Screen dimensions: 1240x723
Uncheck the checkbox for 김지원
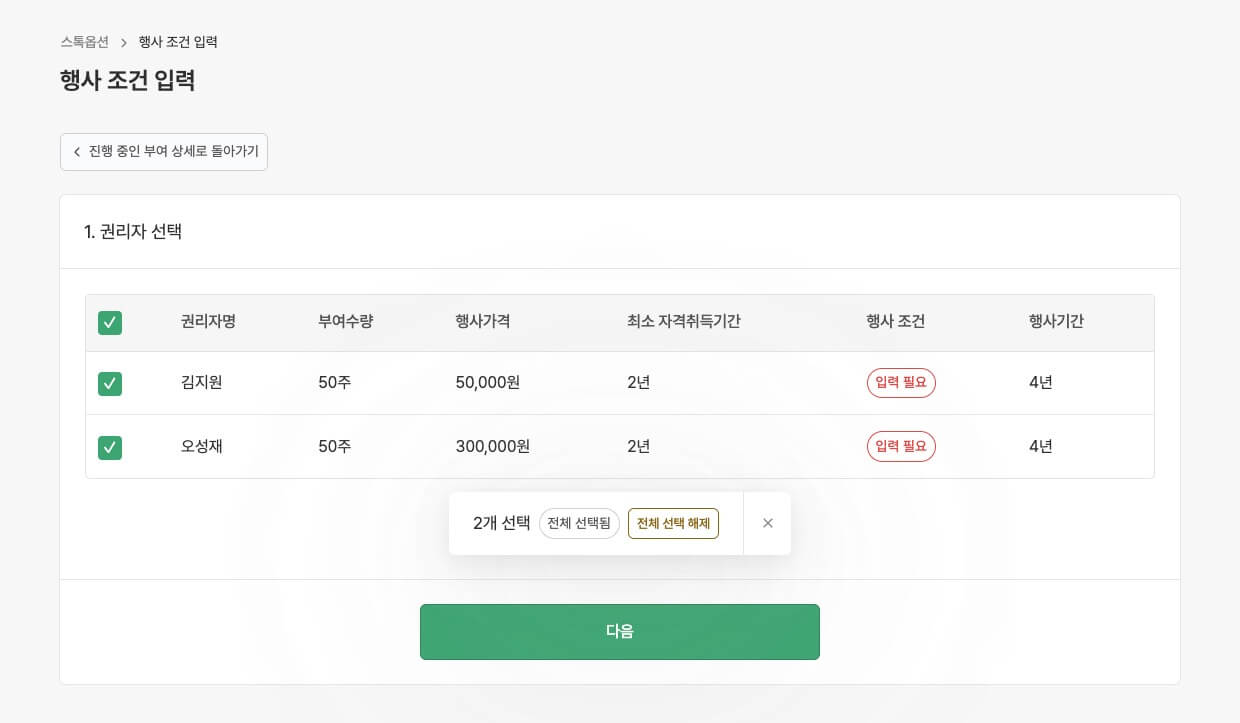[x=110, y=383]
